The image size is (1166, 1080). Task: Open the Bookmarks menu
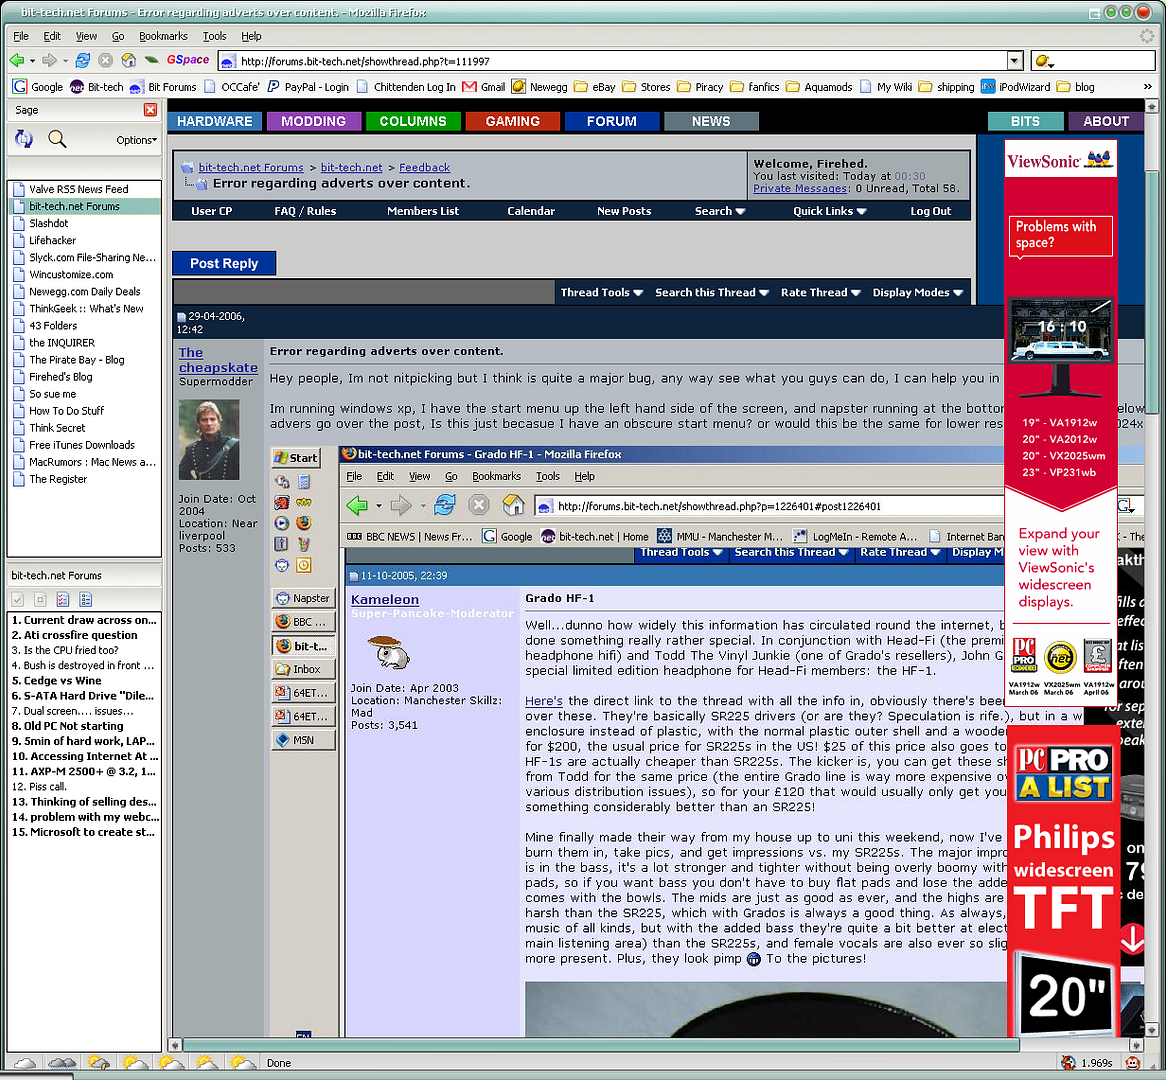point(162,36)
